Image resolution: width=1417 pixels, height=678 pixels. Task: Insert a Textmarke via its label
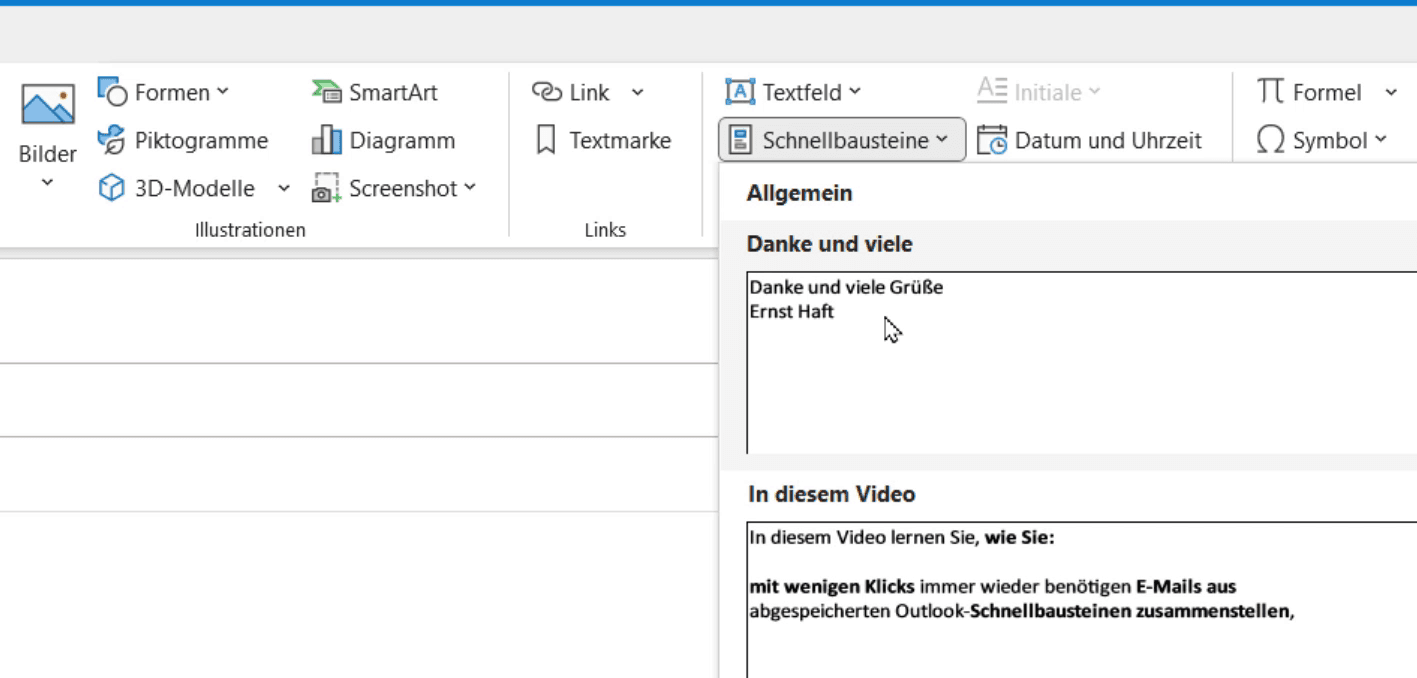[620, 140]
